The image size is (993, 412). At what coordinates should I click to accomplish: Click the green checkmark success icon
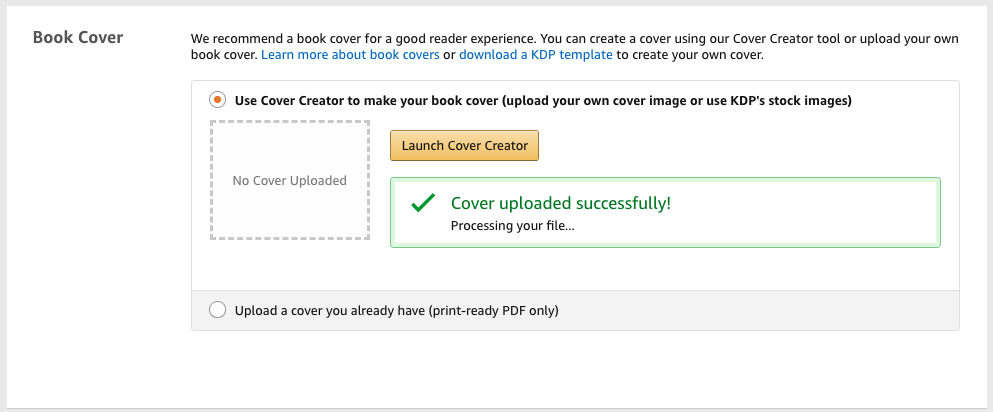coord(423,204)
